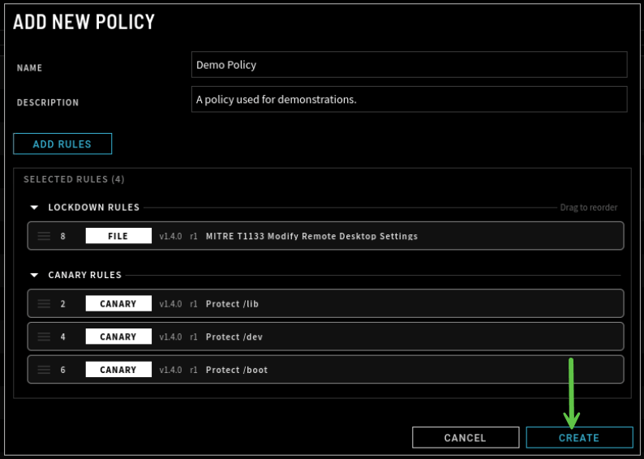Click the Selected Rules (4) heading

point(74,179)
